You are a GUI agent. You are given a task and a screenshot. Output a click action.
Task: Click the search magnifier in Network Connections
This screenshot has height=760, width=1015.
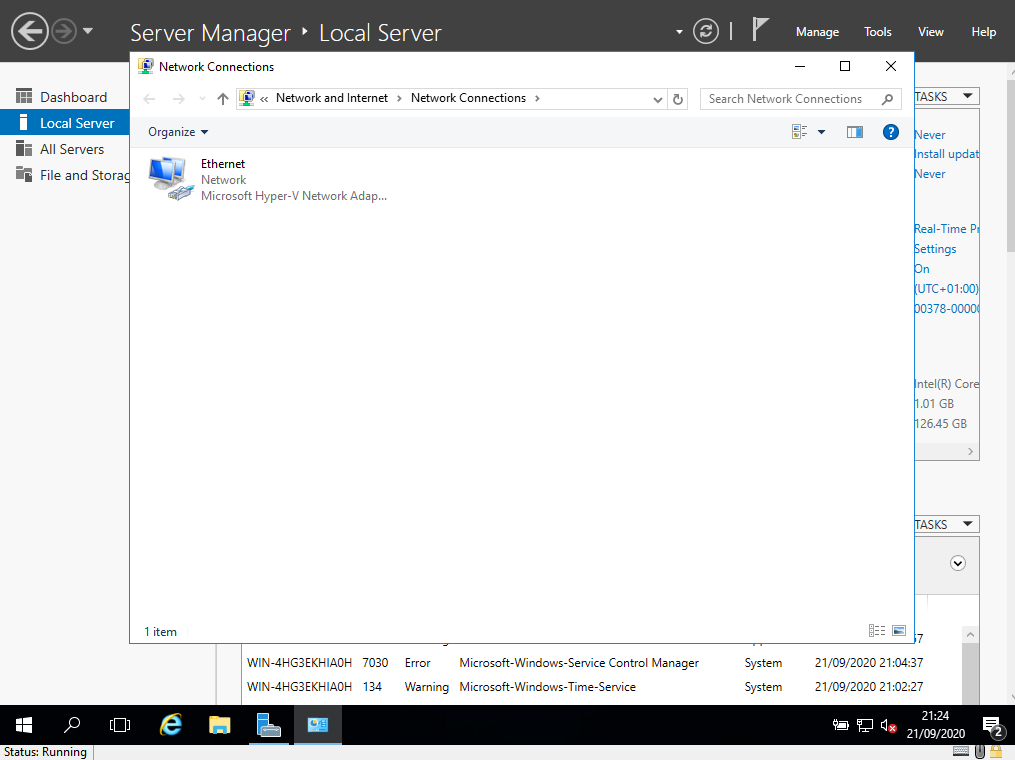point(887,99)
